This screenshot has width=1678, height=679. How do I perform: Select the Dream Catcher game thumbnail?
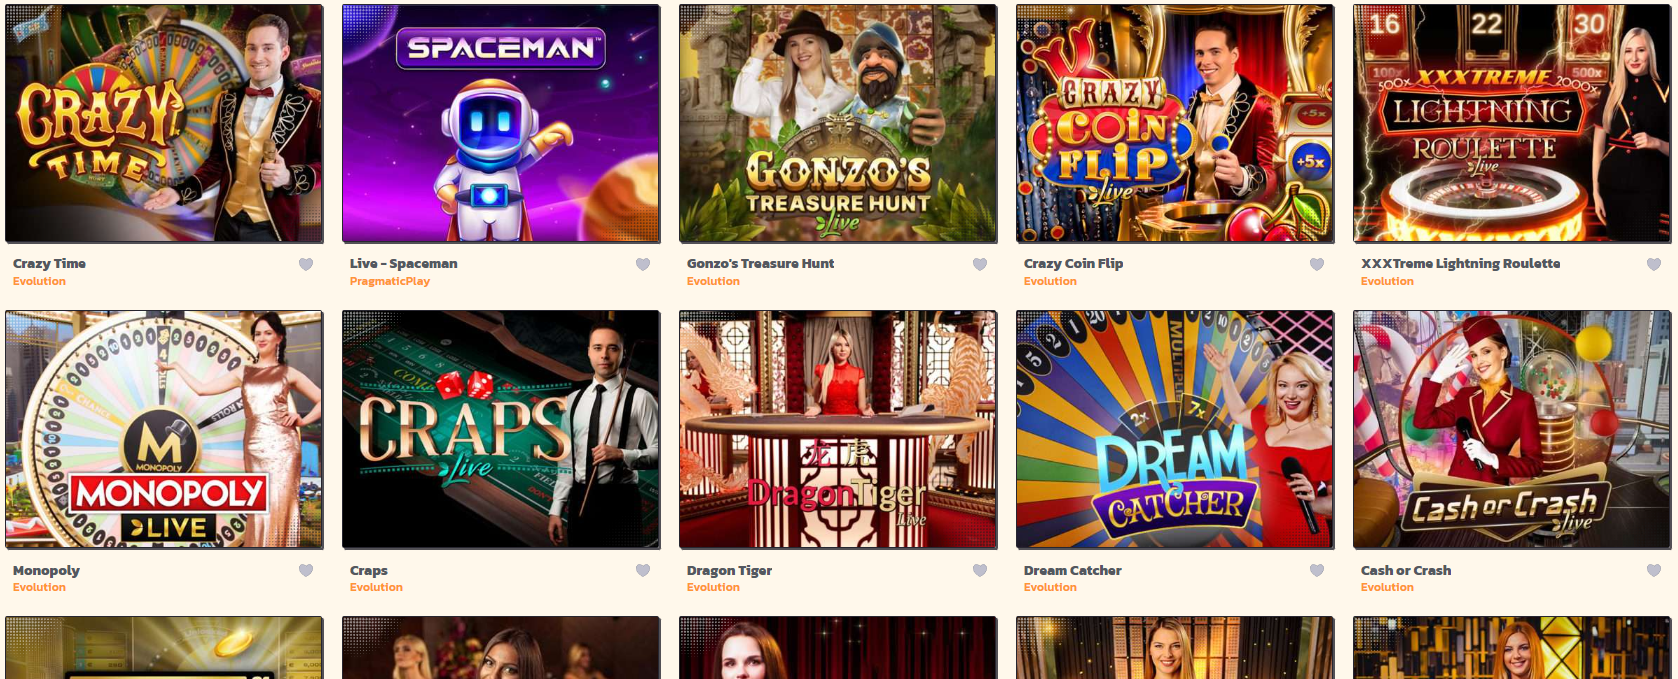[1175, 429]
